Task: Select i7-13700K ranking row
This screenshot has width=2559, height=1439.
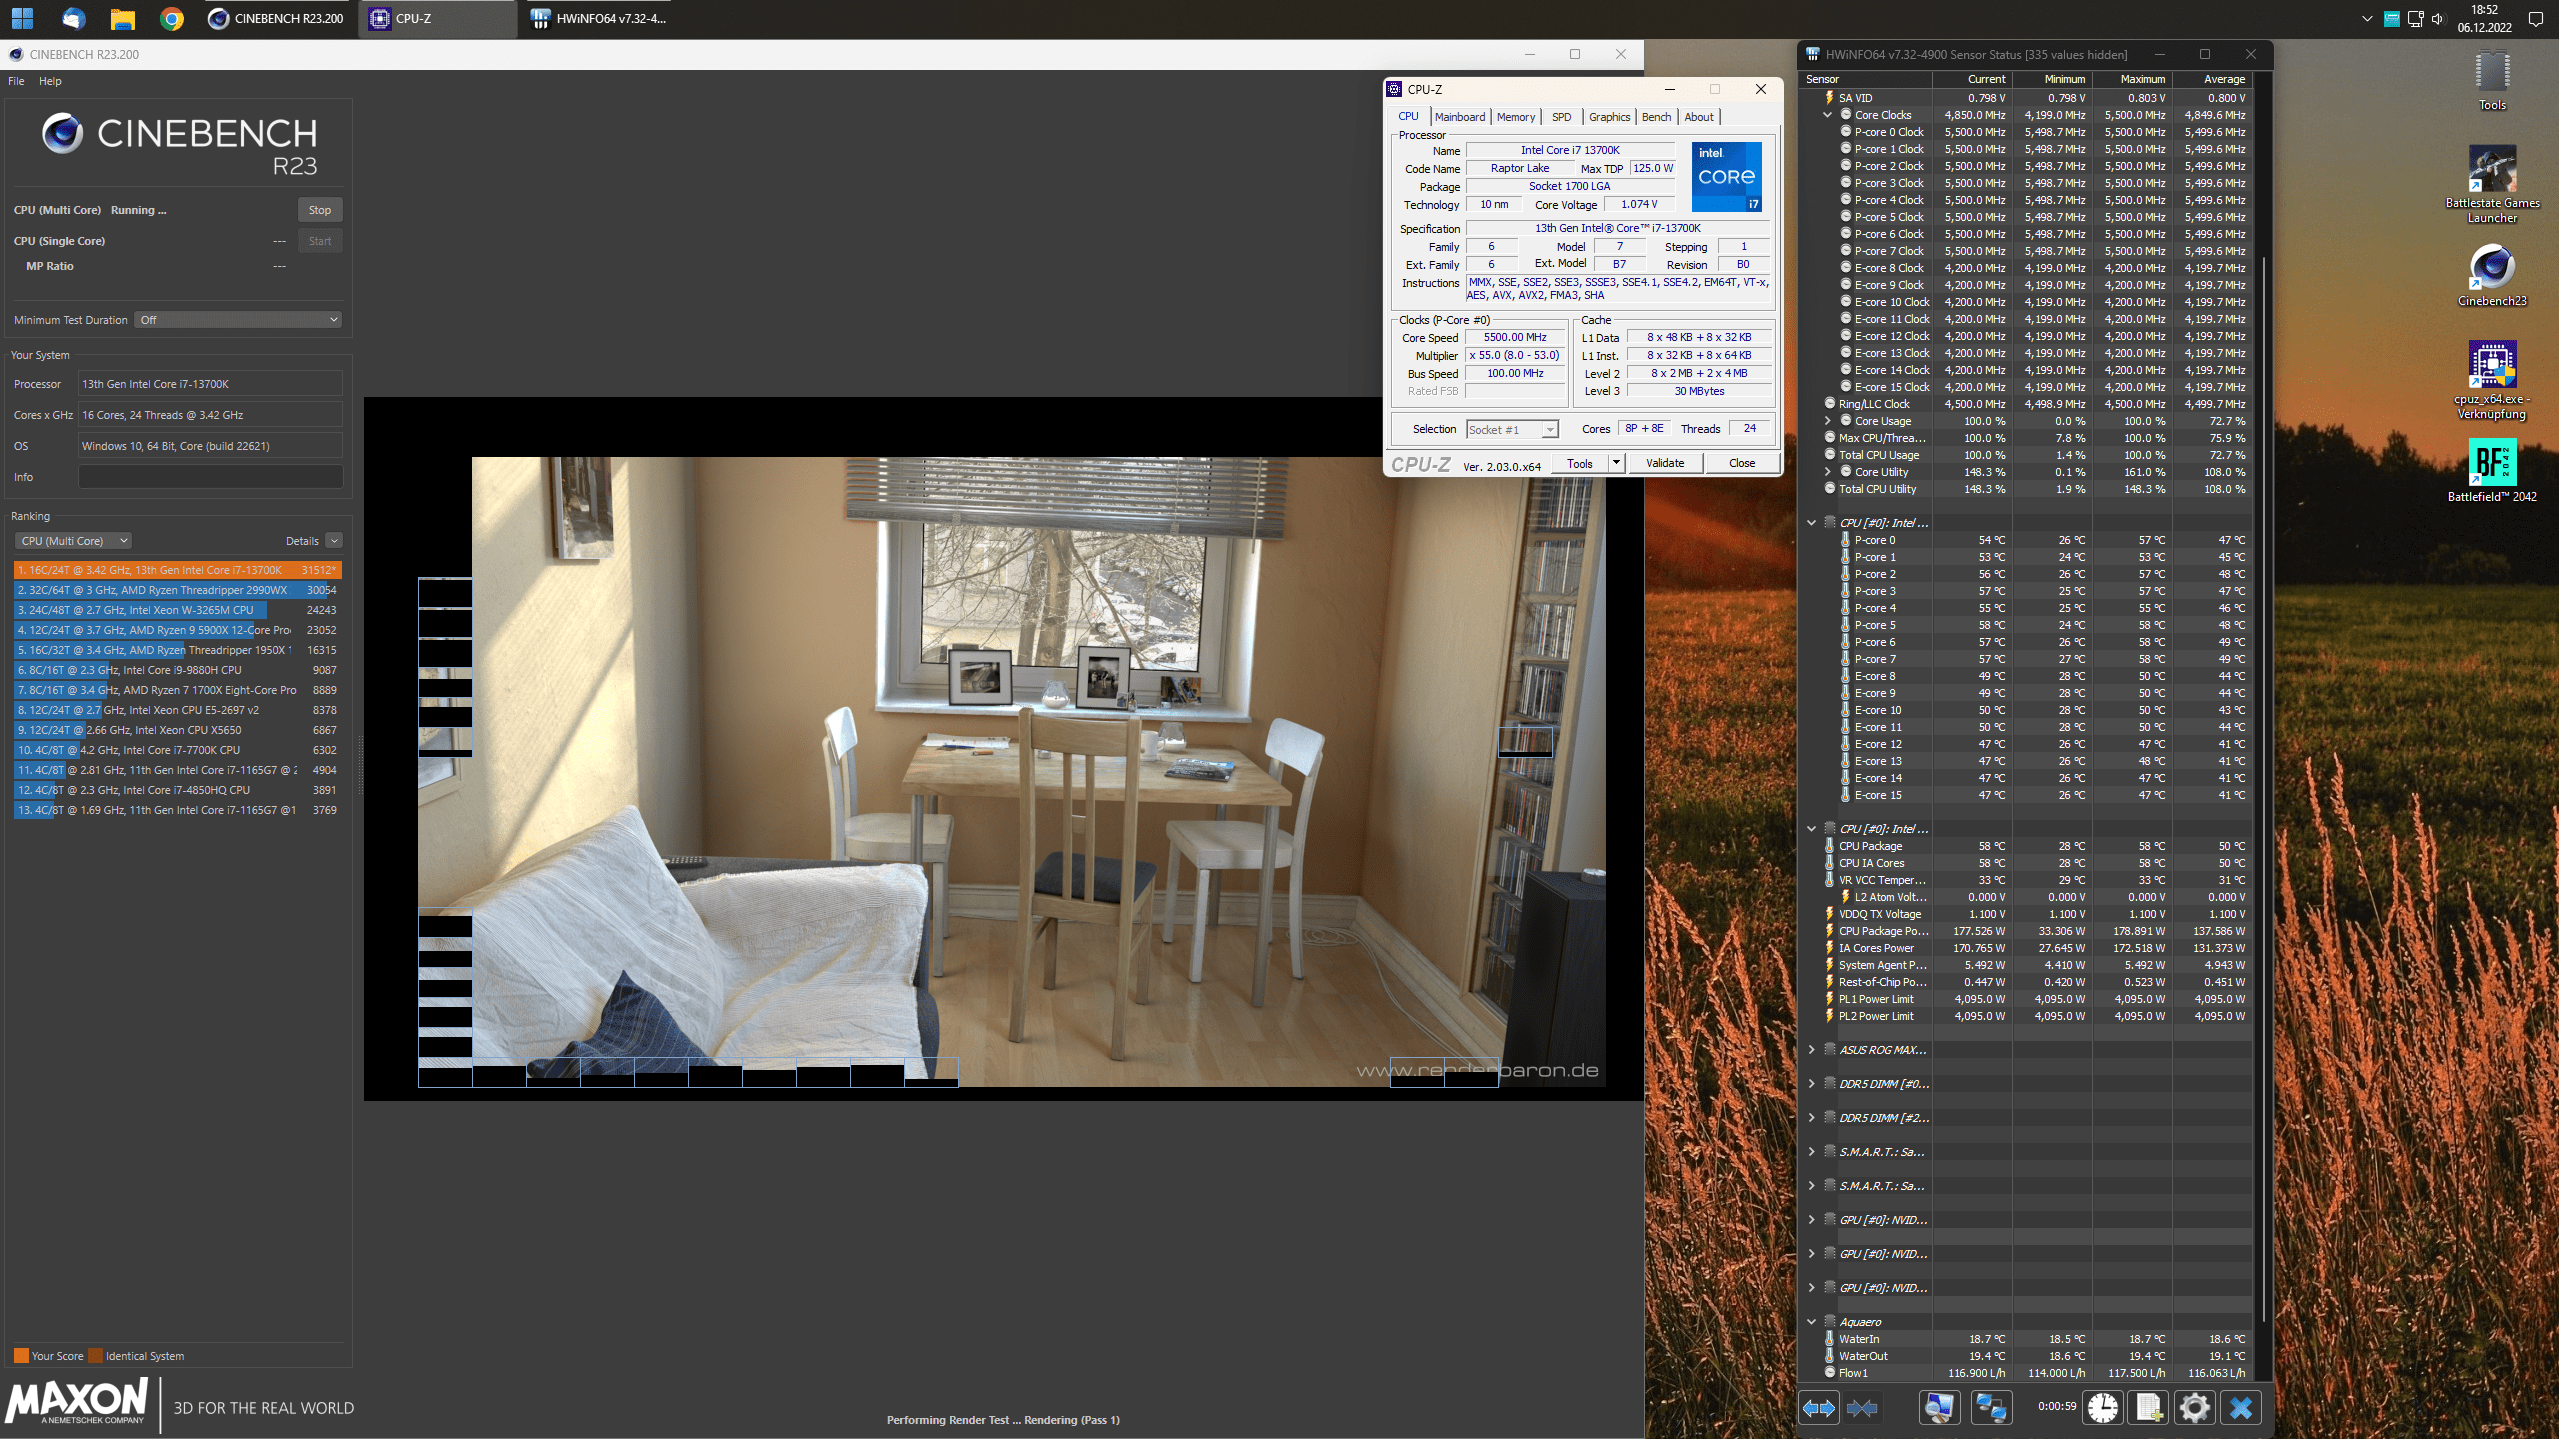Action: coord(178,570)
